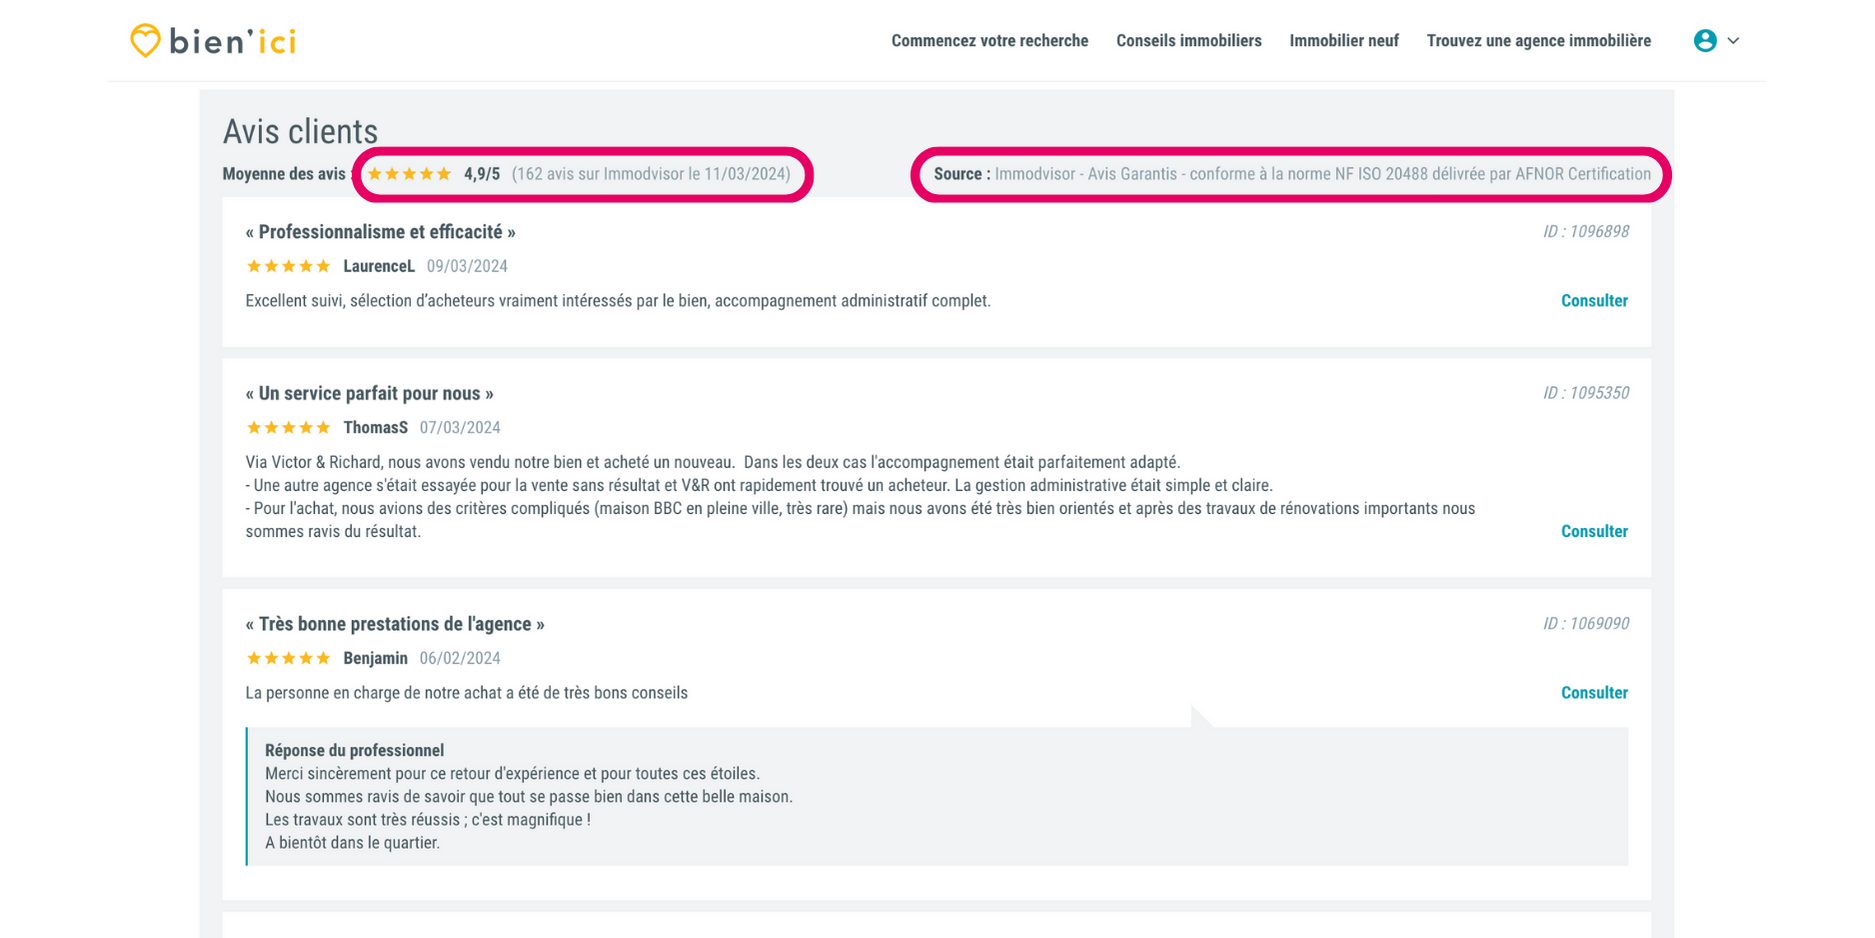Click the average rating stars 4,9/5

point(410,174)
